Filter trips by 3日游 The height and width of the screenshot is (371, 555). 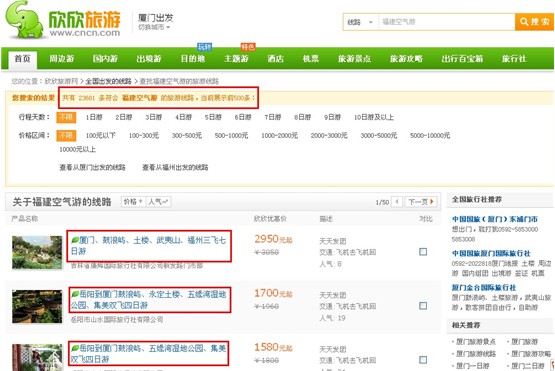coord(153,117)
